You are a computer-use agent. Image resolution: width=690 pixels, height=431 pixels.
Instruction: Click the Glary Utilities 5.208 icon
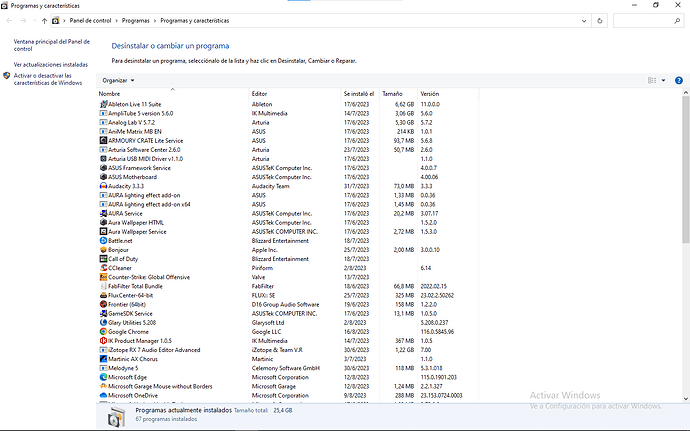[x=103, y=323]
